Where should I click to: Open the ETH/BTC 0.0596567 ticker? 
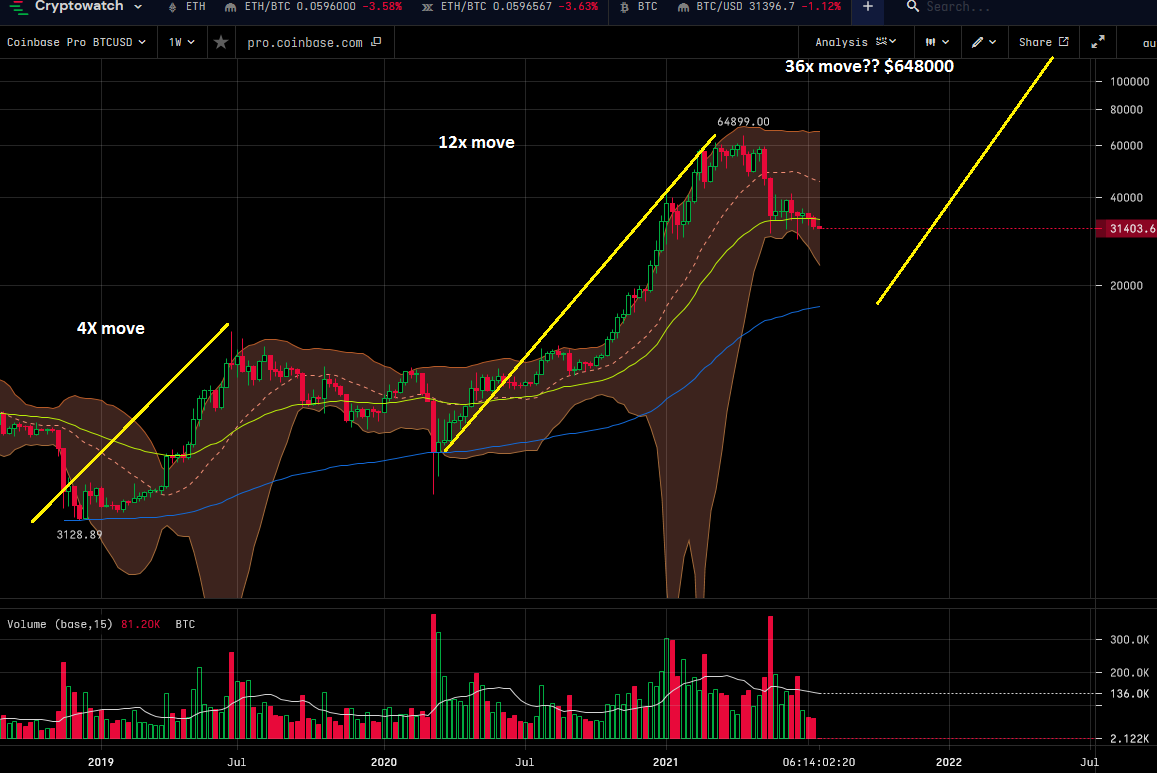[x=510, y=7]
